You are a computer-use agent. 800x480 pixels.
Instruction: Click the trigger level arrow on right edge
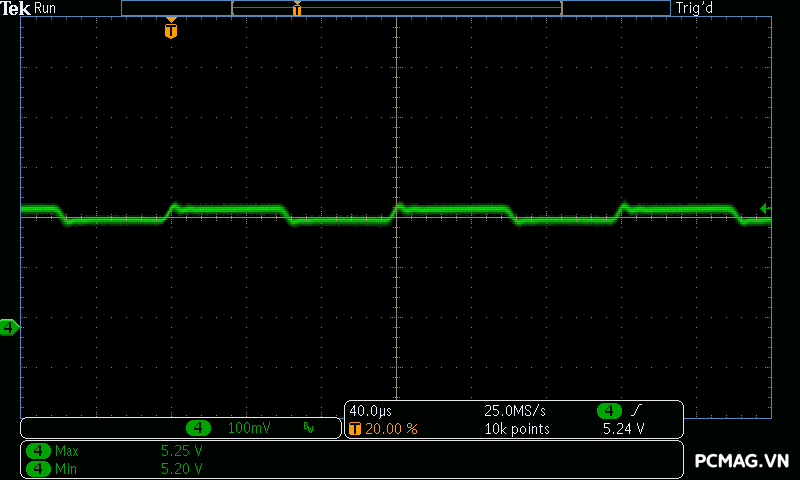764,208
